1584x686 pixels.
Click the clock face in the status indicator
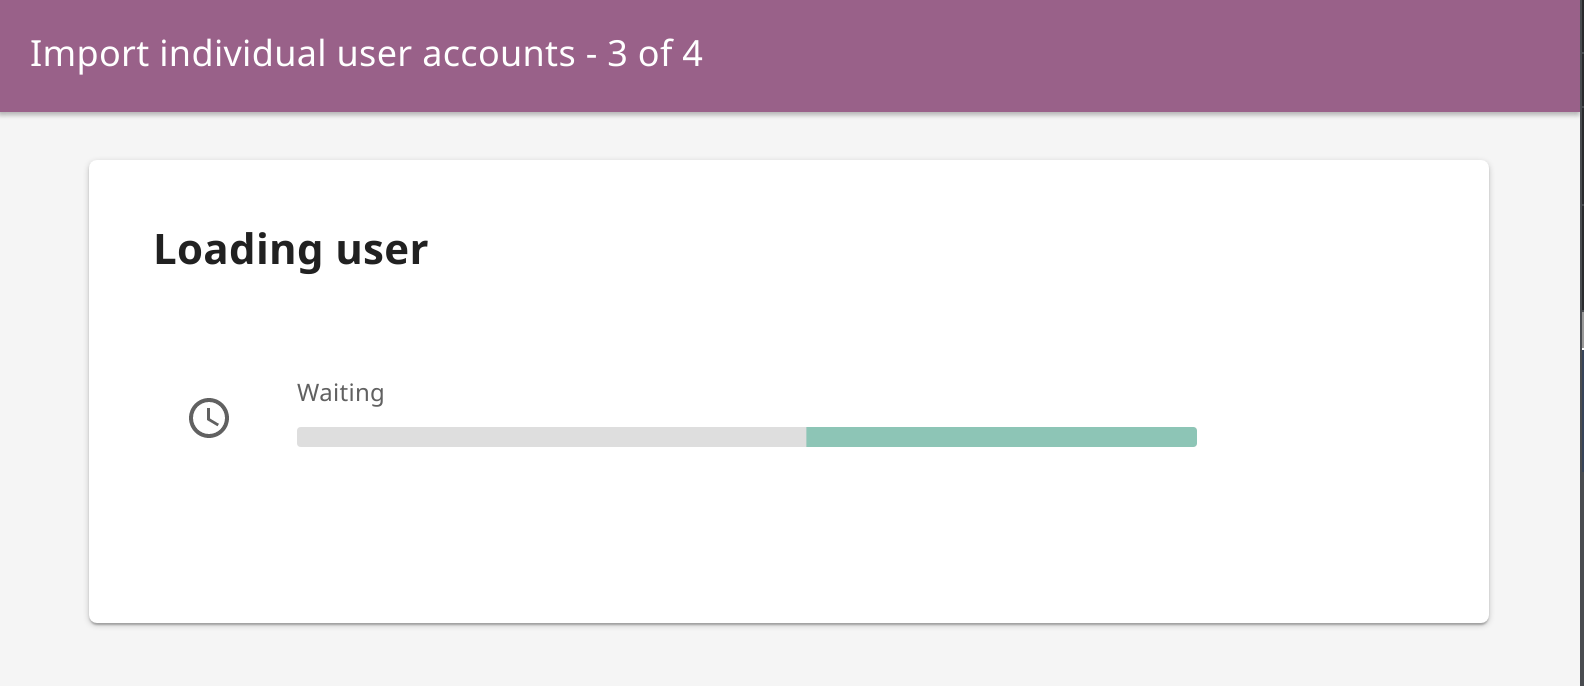209,418
